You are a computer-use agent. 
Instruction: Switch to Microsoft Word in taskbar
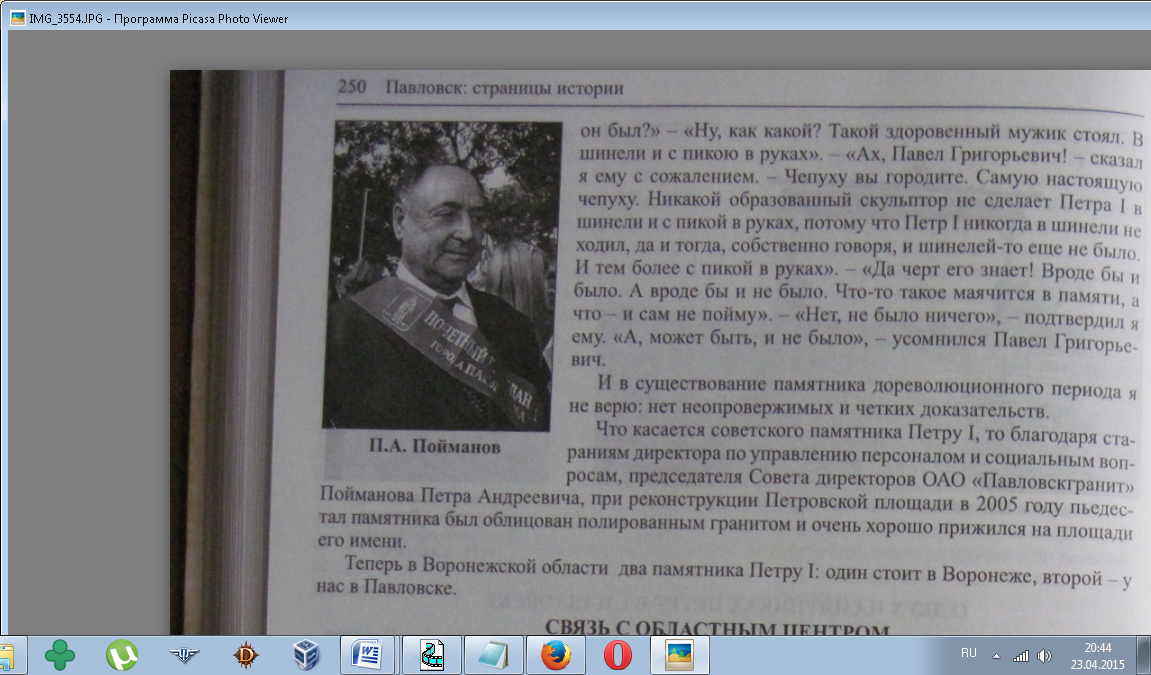click(369, 654)
